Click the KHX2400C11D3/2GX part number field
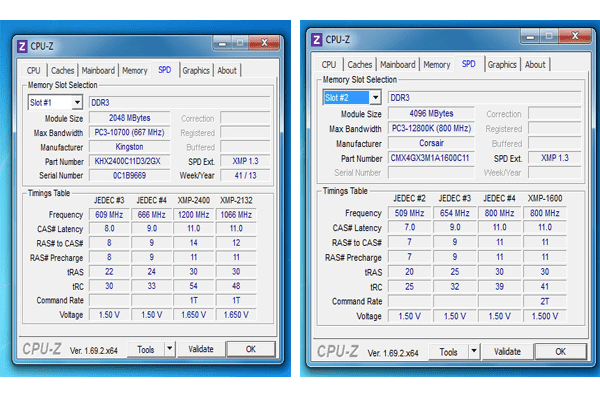600x400 pixels. point(129,161)
